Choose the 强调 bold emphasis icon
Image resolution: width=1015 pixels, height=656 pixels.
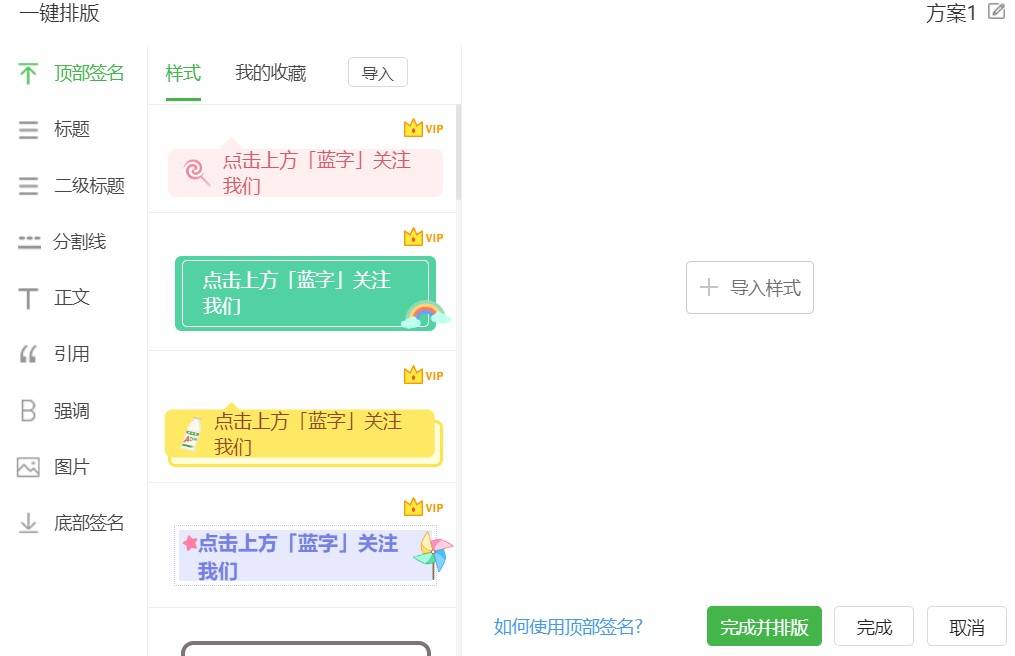tap(28, 411)
